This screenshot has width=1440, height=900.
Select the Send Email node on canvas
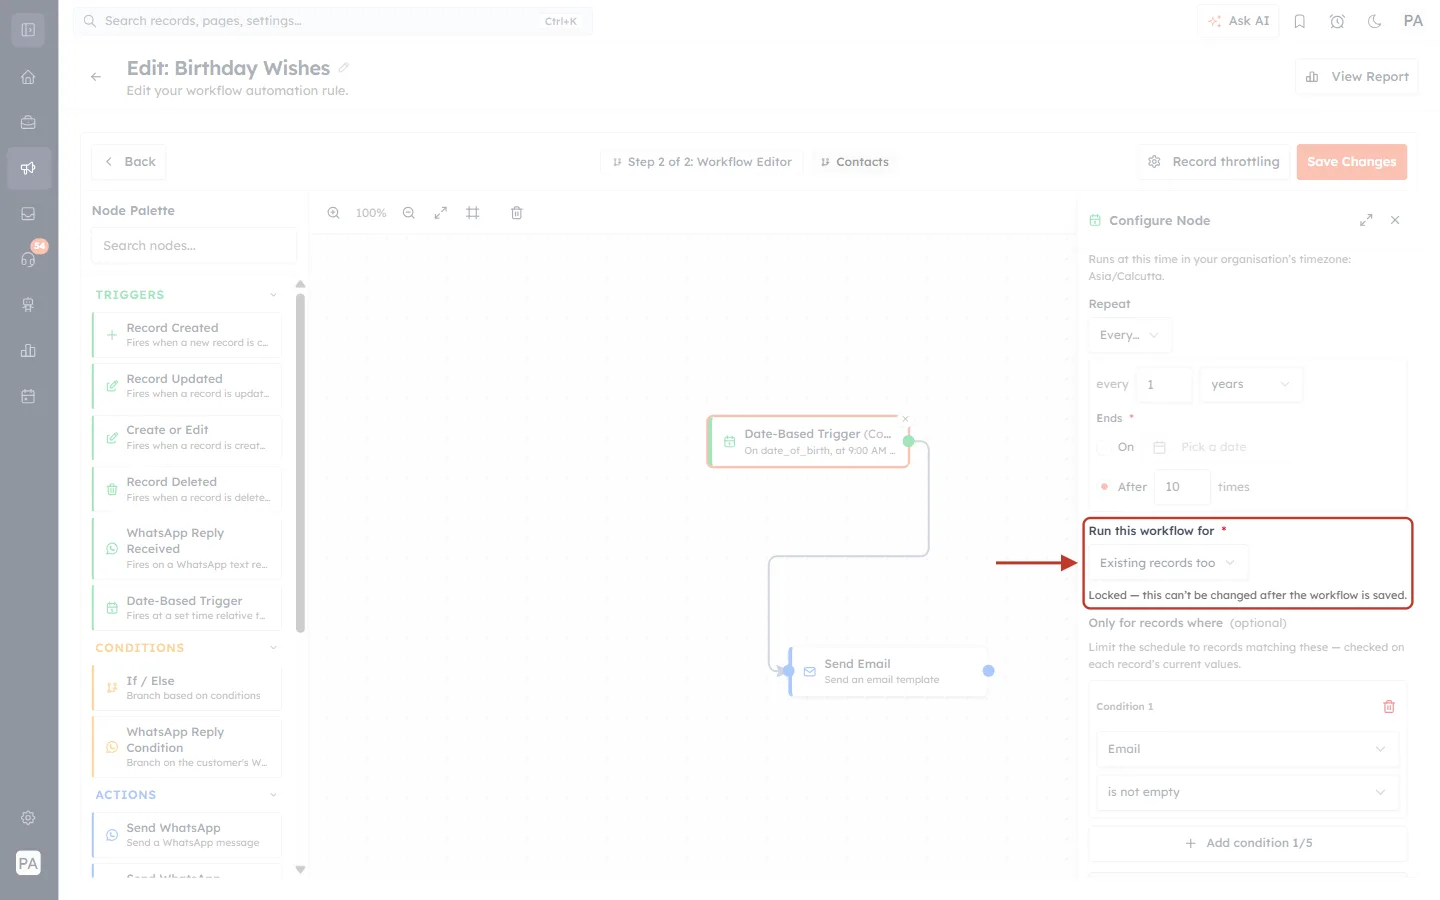click(888, 671)
